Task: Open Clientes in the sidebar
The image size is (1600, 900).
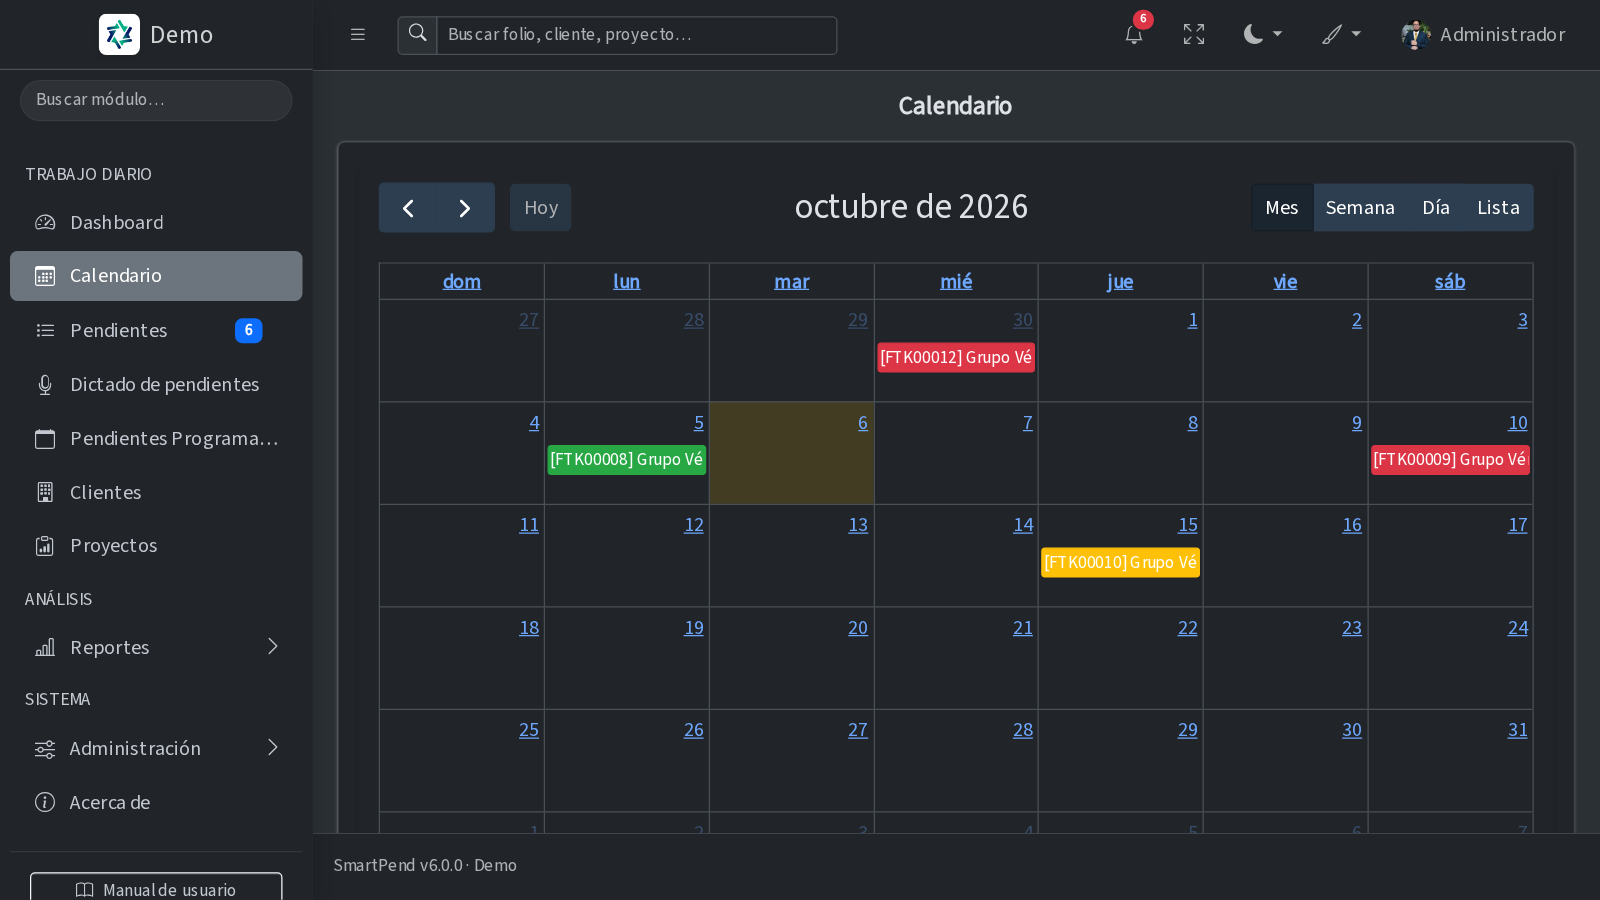Action: coord(156,492)
